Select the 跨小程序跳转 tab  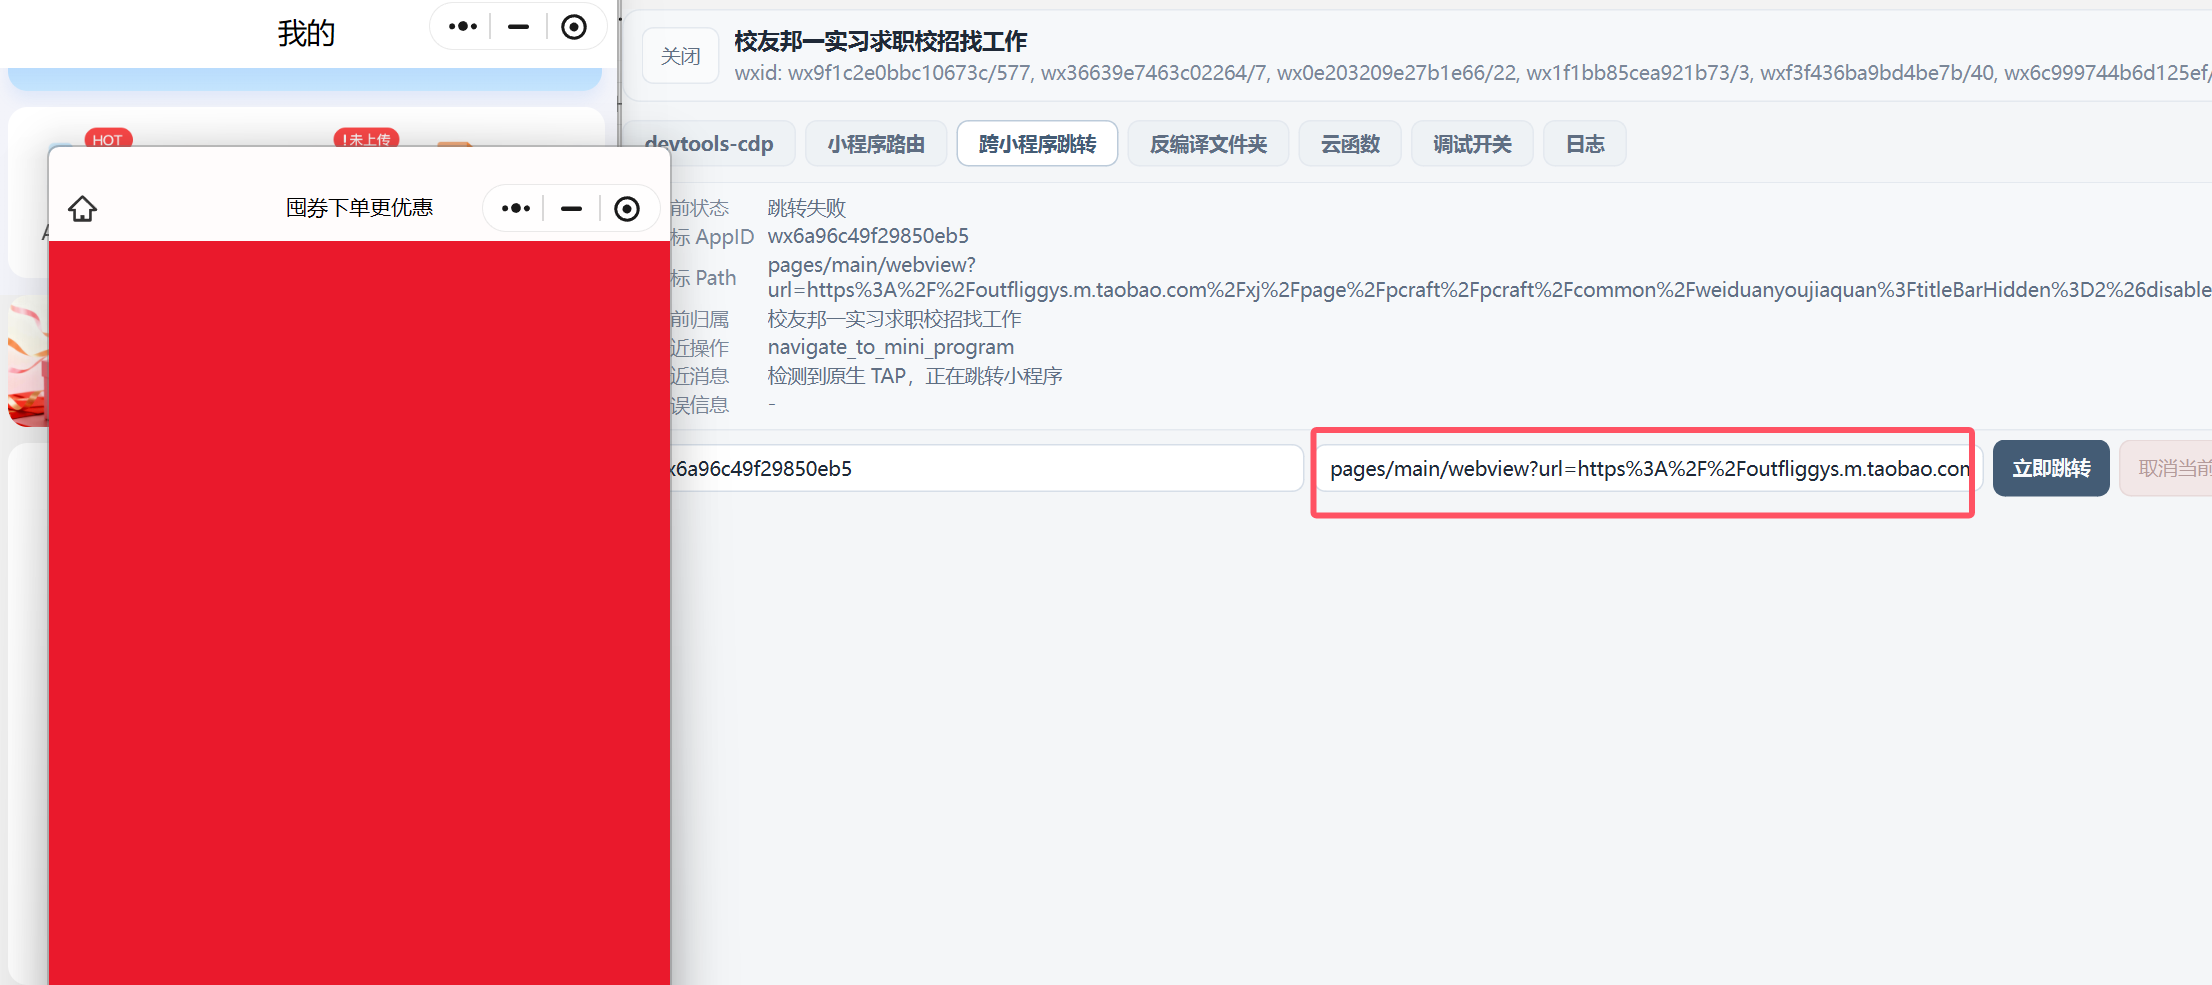point(1037,144)
